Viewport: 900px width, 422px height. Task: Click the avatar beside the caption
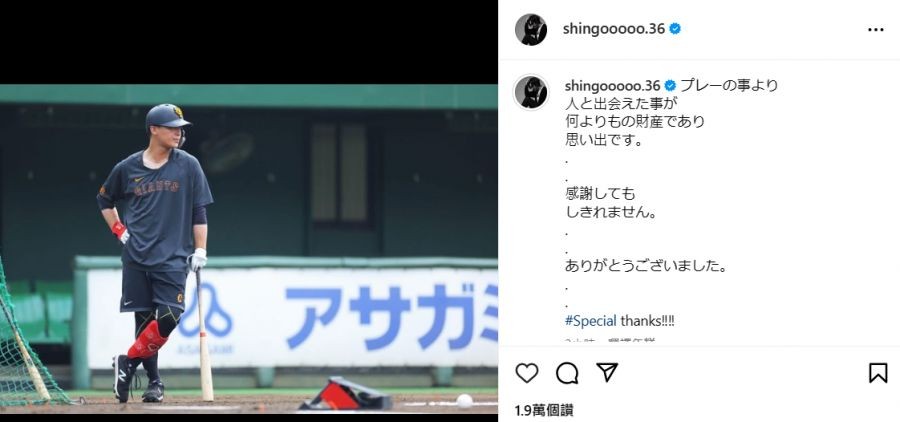point(530,92)
